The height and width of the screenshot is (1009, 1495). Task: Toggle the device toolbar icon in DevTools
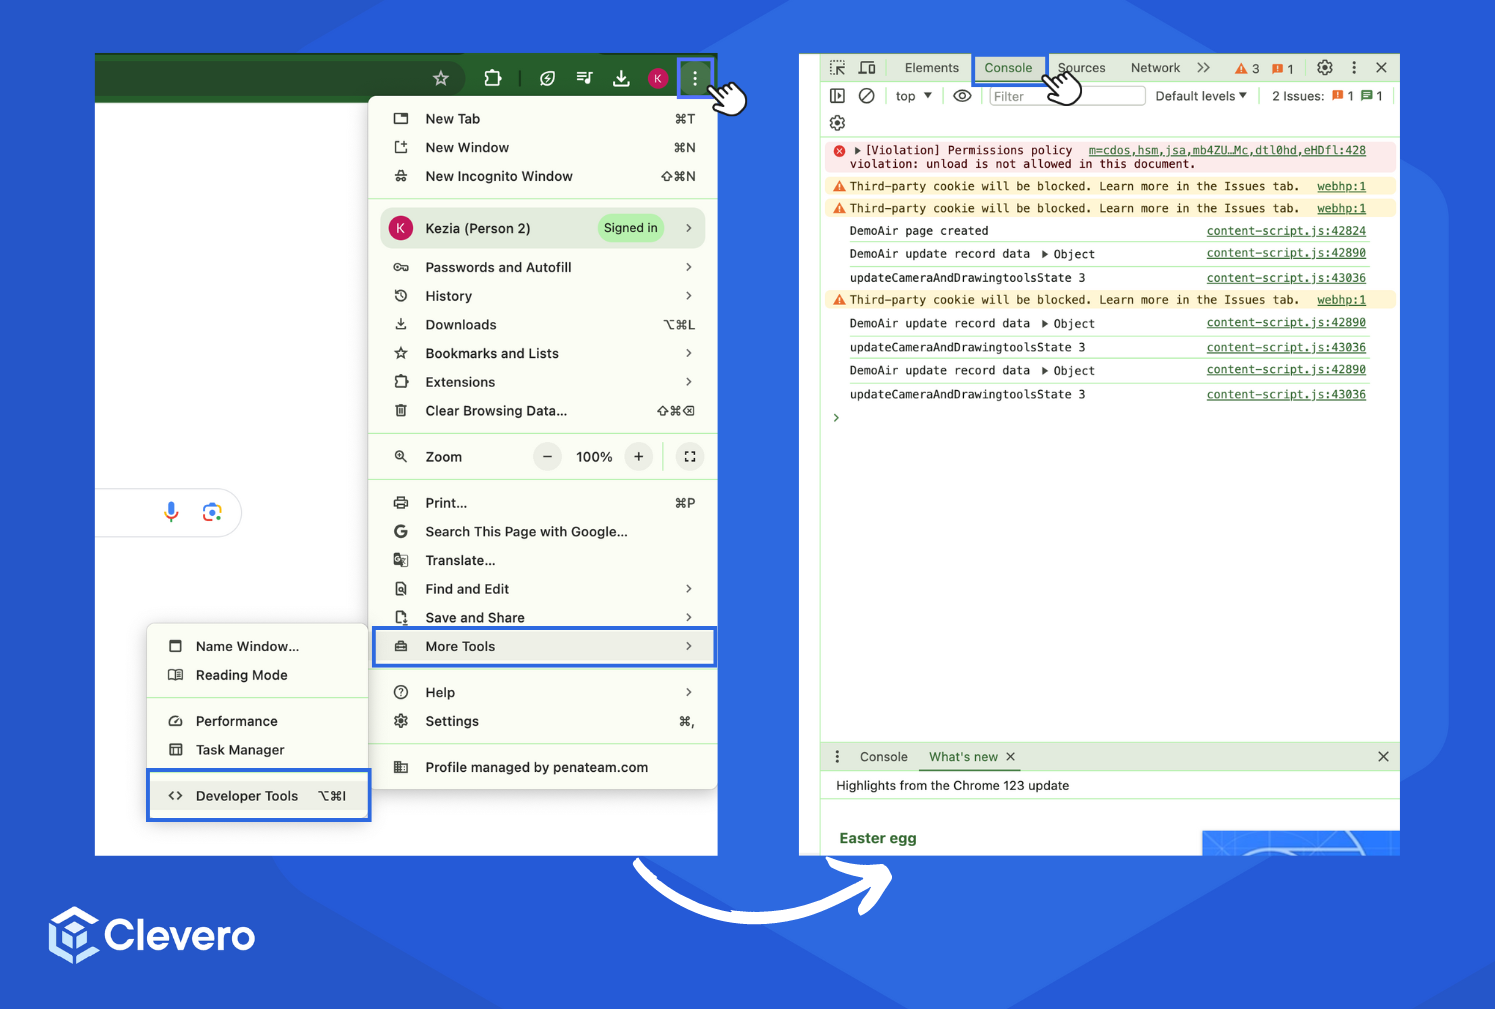[x=867, y=68]
